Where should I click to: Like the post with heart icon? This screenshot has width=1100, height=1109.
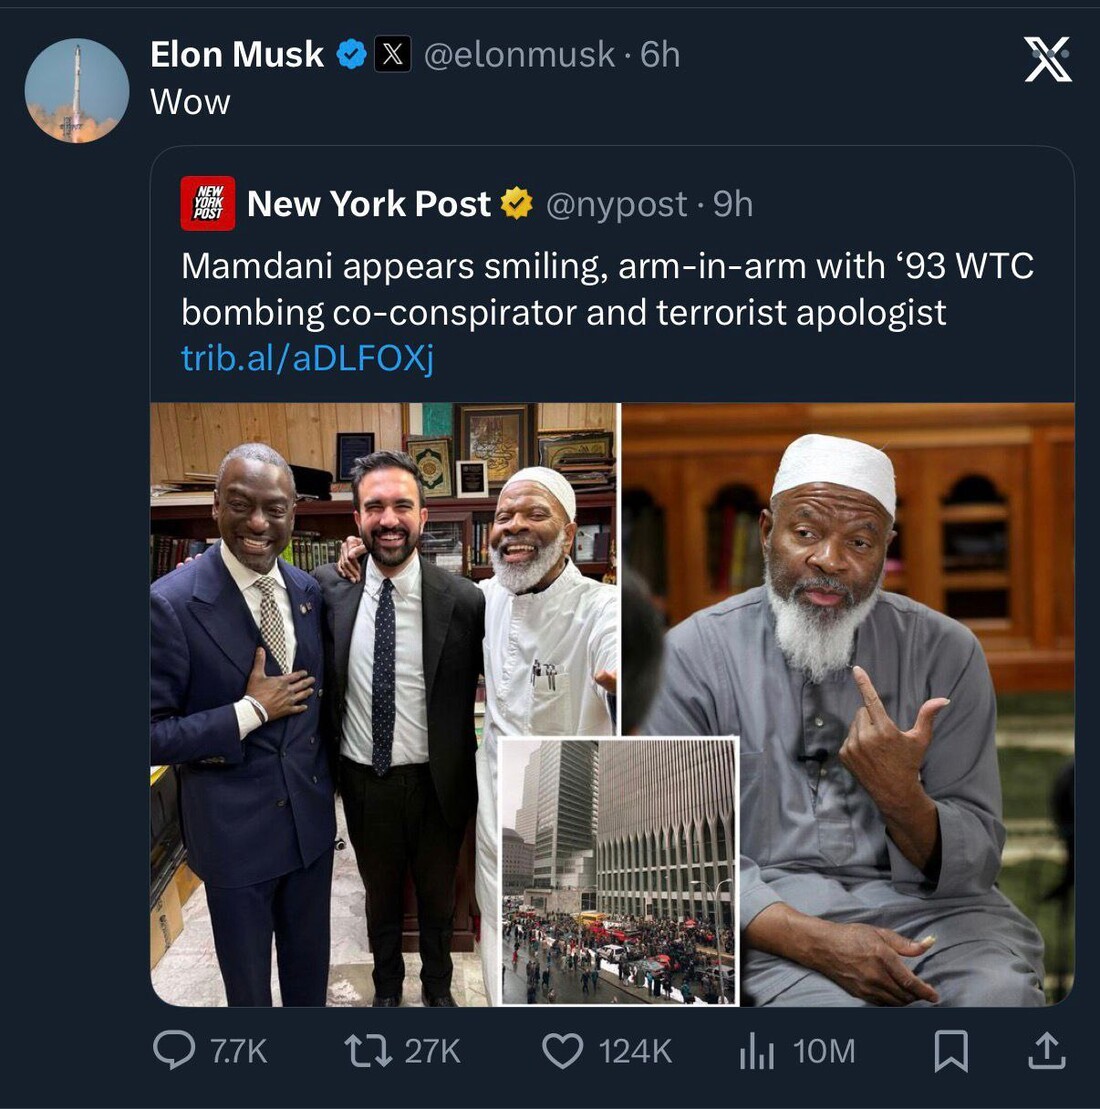(562, 1050)
